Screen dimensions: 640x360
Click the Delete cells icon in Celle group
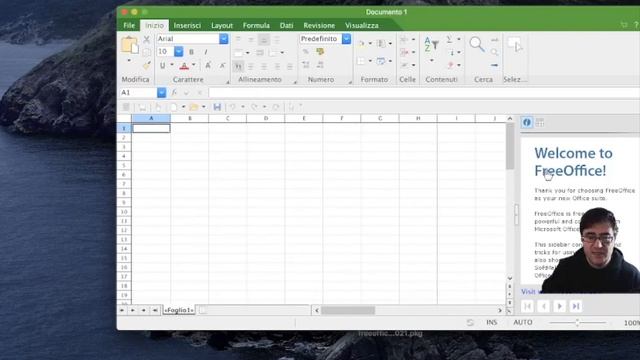(404, 52)
